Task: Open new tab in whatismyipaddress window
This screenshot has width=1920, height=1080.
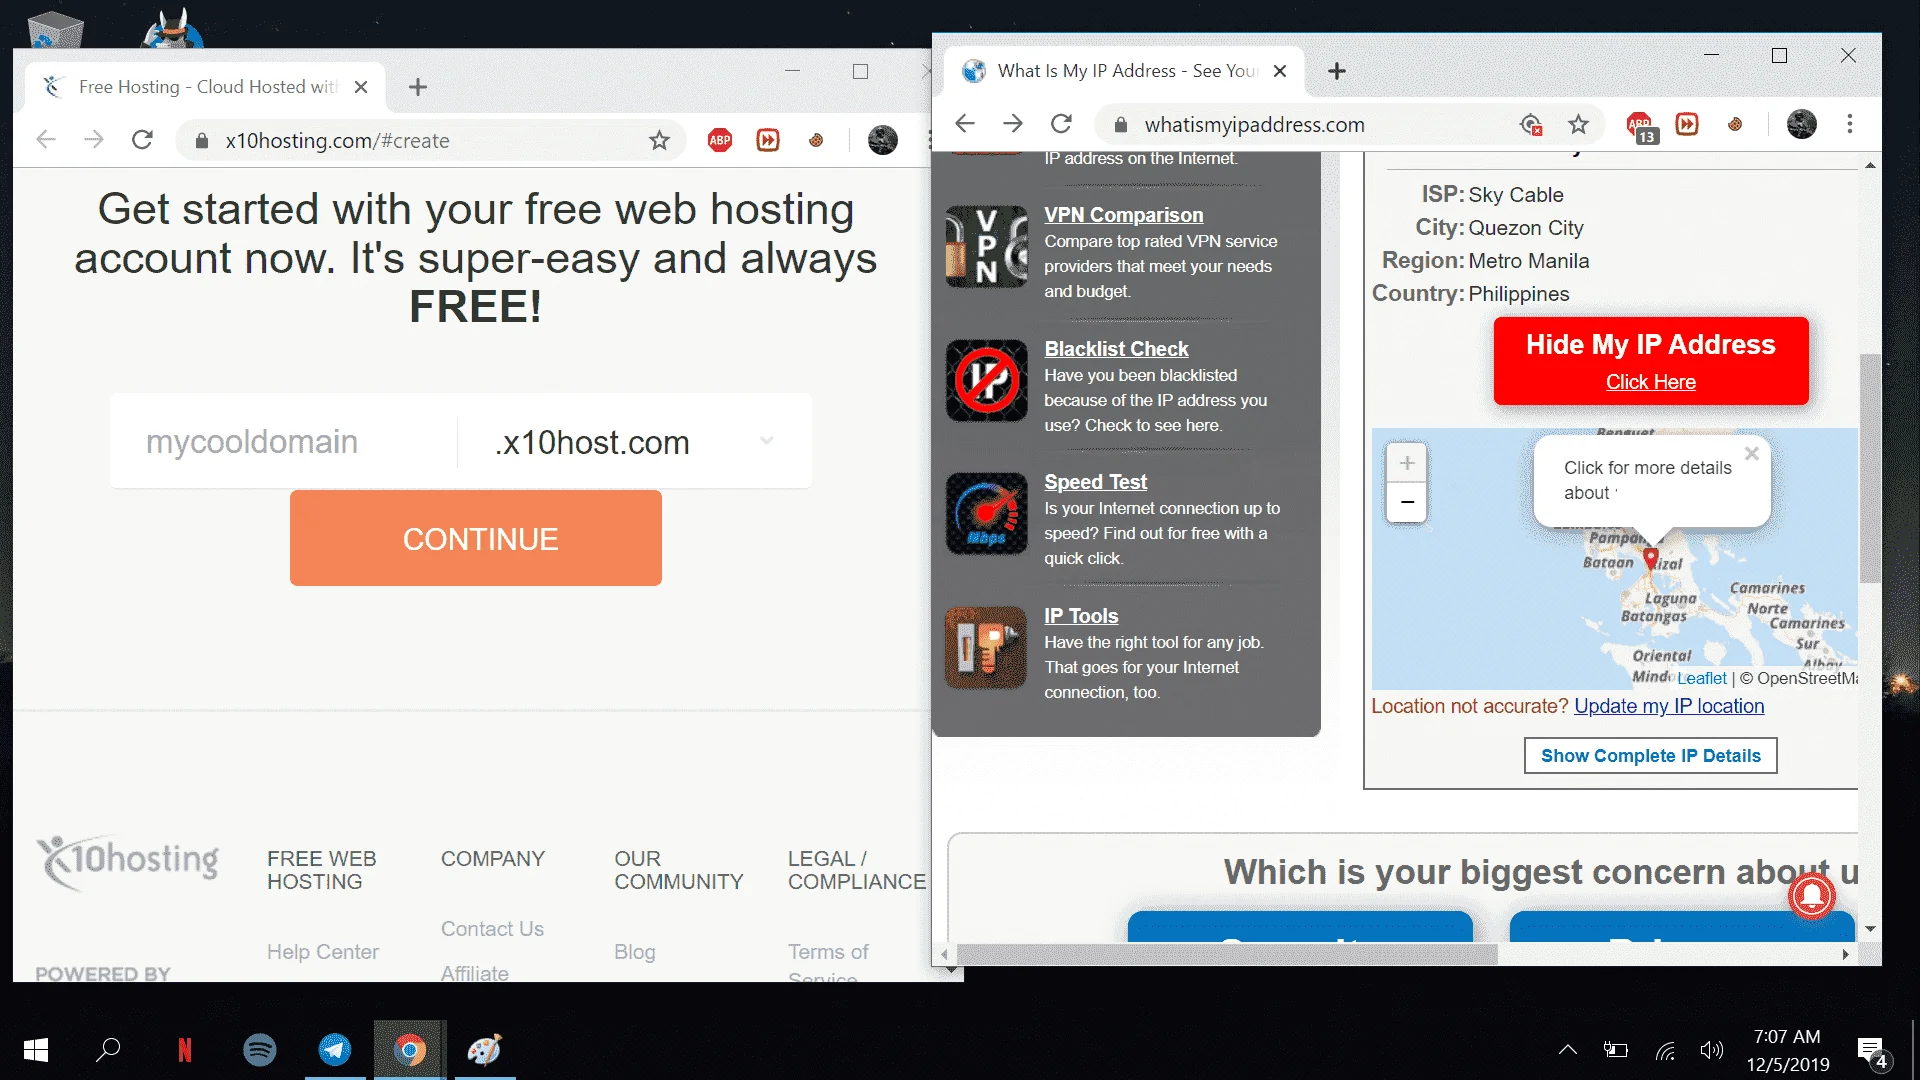Action: [1337, 71]
